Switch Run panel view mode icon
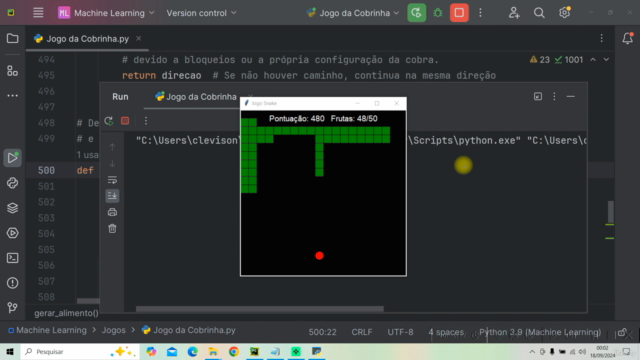This screenshot has height=360, width=640. click(x=538, y=96)
